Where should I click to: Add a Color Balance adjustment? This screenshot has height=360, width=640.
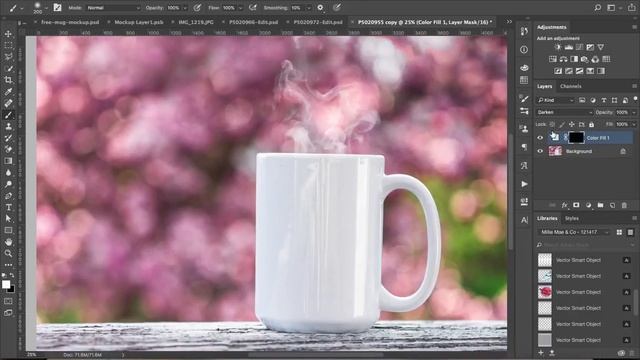(x=563, y=59)
